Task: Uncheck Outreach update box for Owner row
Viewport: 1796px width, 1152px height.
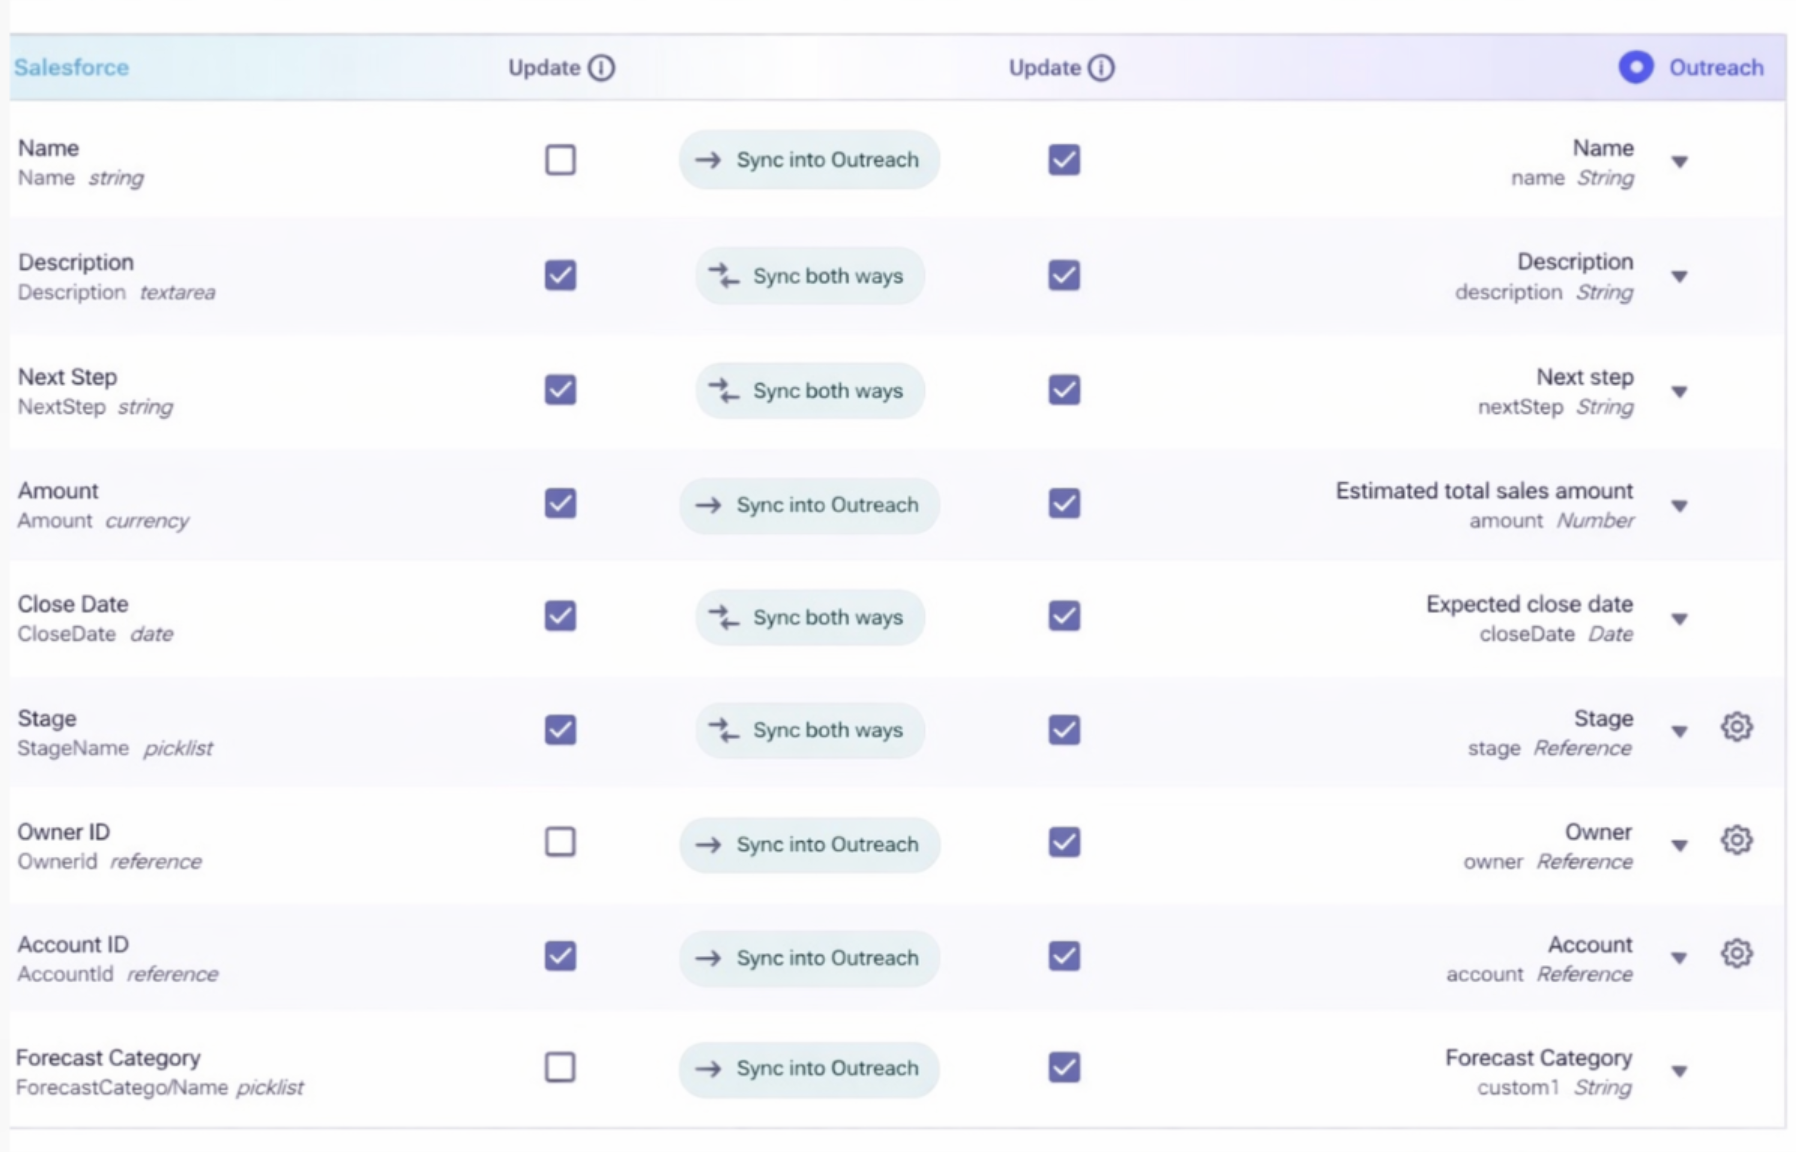Action: pos(1064,842)
